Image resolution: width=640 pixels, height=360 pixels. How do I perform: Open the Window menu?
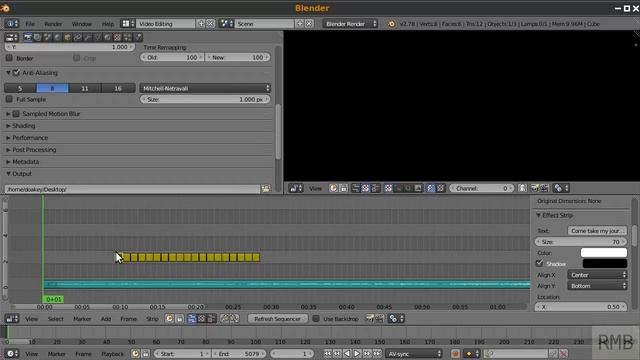coord(82,24)
